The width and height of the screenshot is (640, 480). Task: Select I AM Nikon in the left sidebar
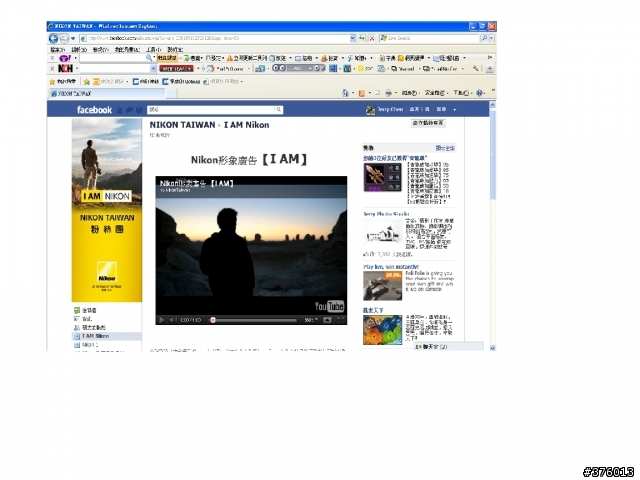(107, 336)
